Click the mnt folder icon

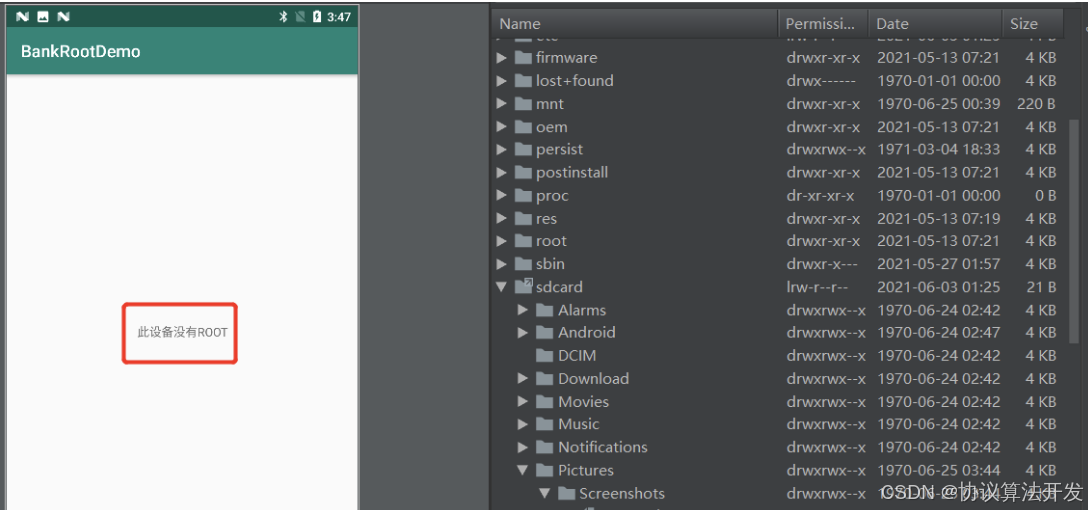523,104
